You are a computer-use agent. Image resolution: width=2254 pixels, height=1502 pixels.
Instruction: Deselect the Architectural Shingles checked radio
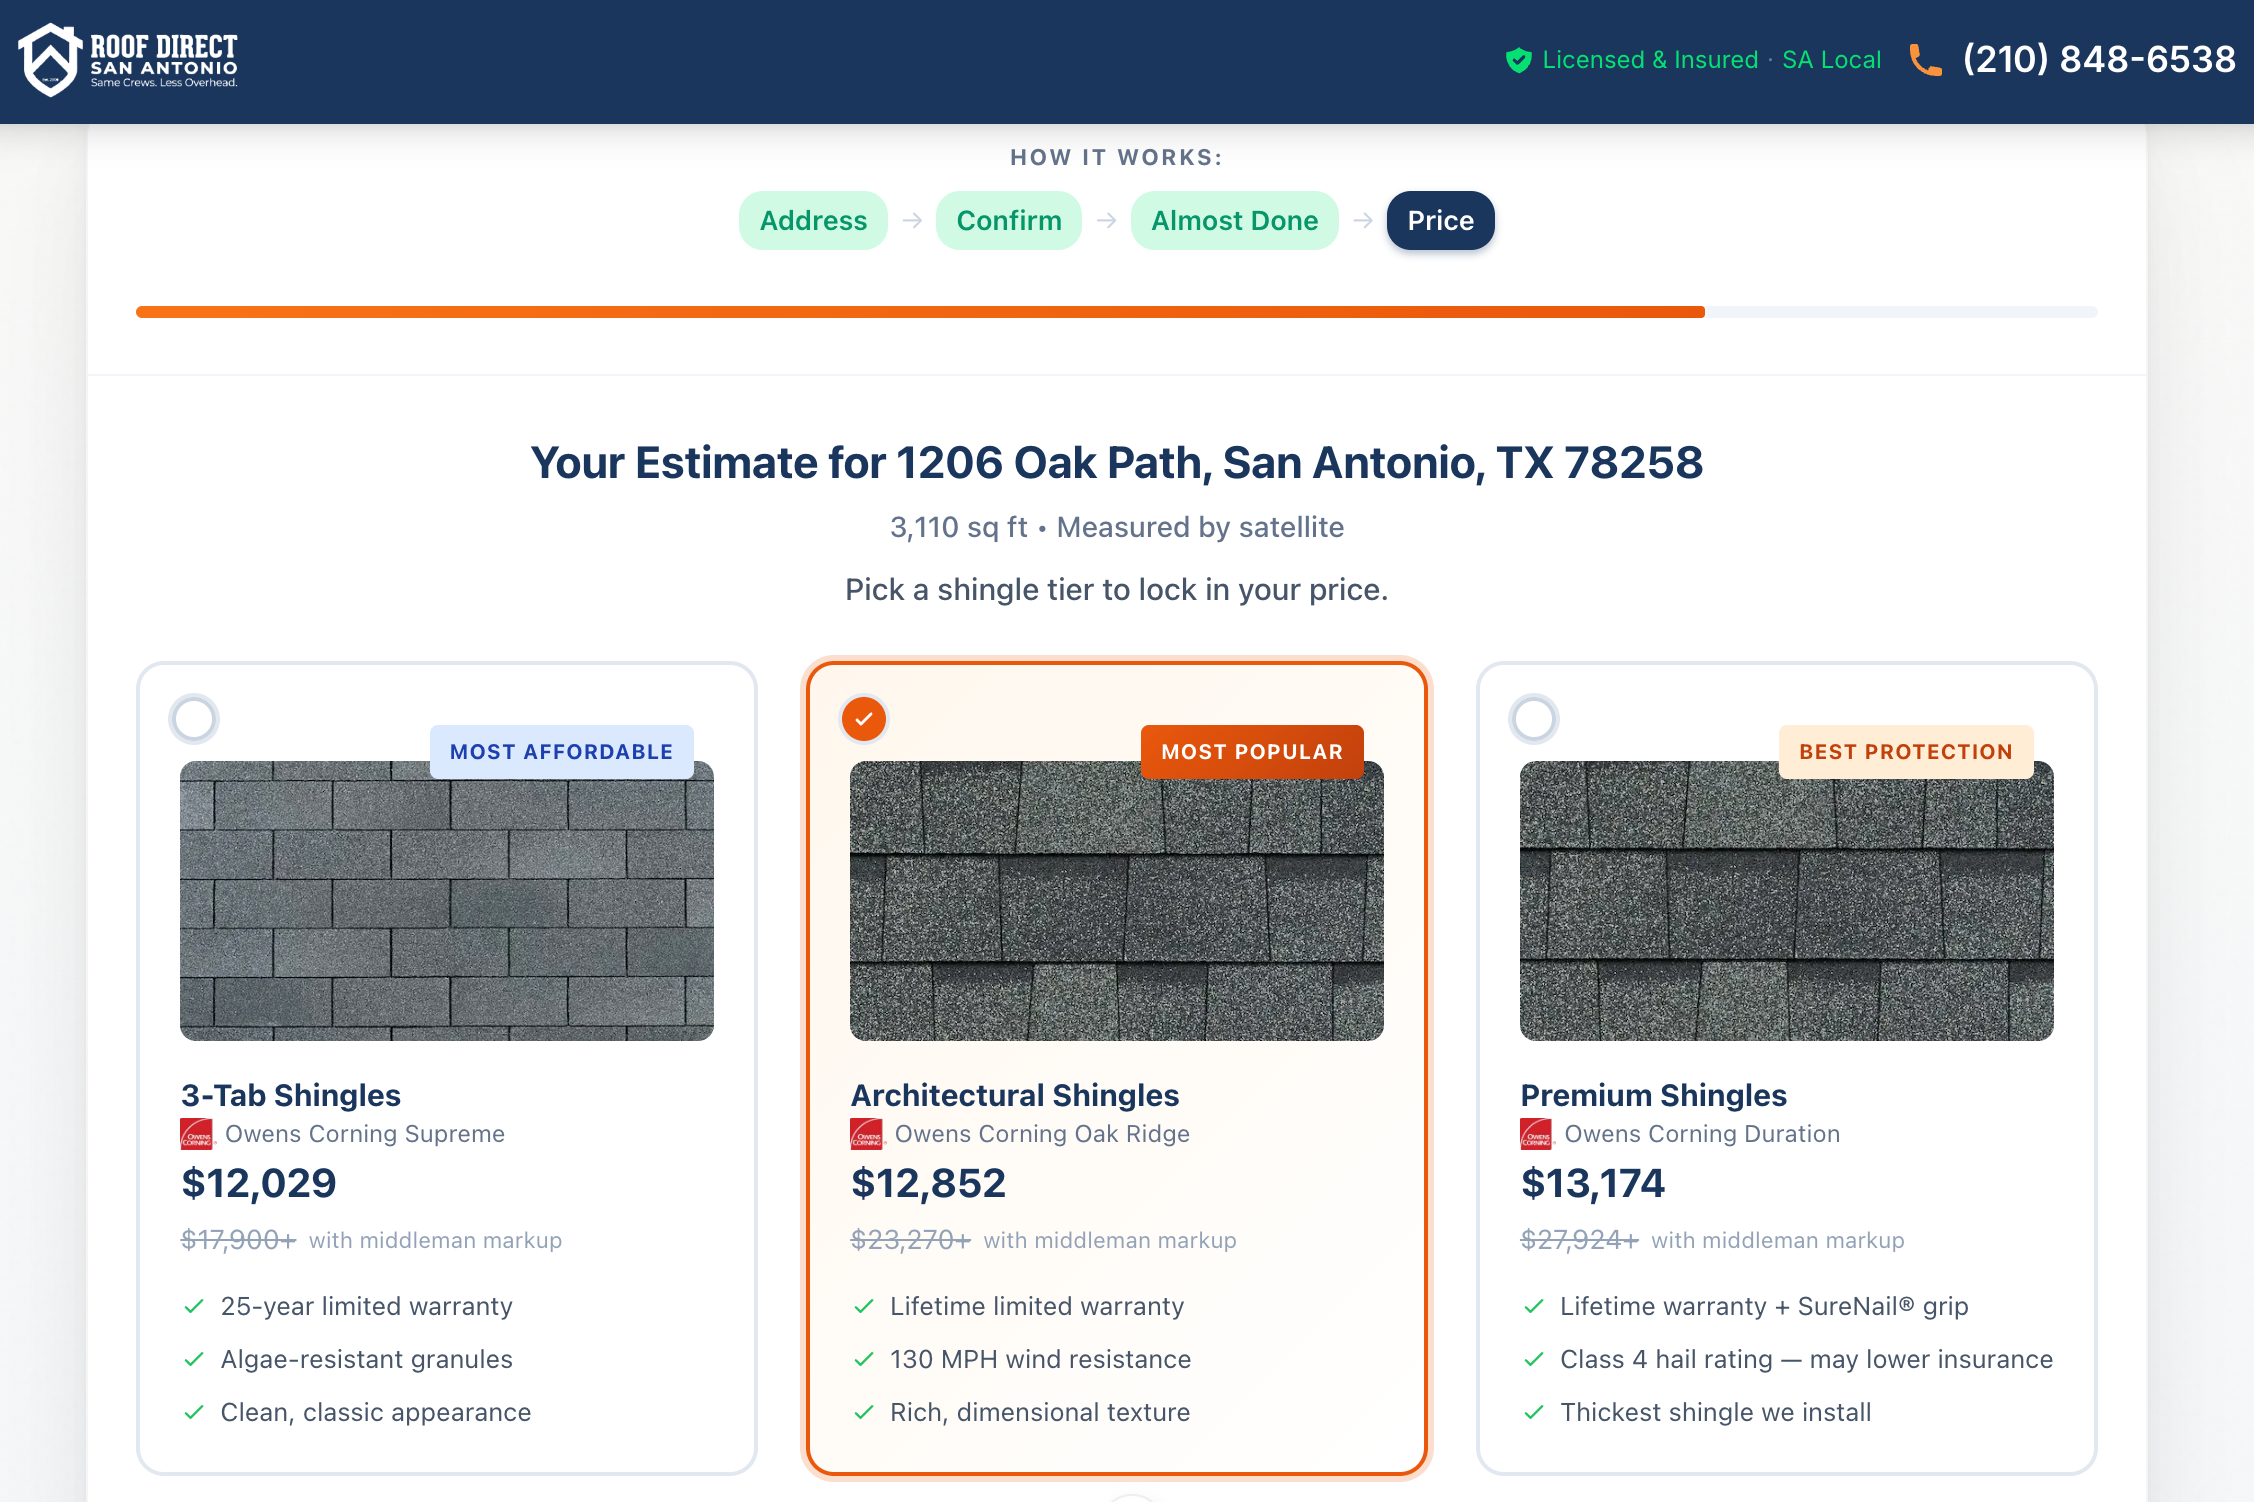point(863,718)
